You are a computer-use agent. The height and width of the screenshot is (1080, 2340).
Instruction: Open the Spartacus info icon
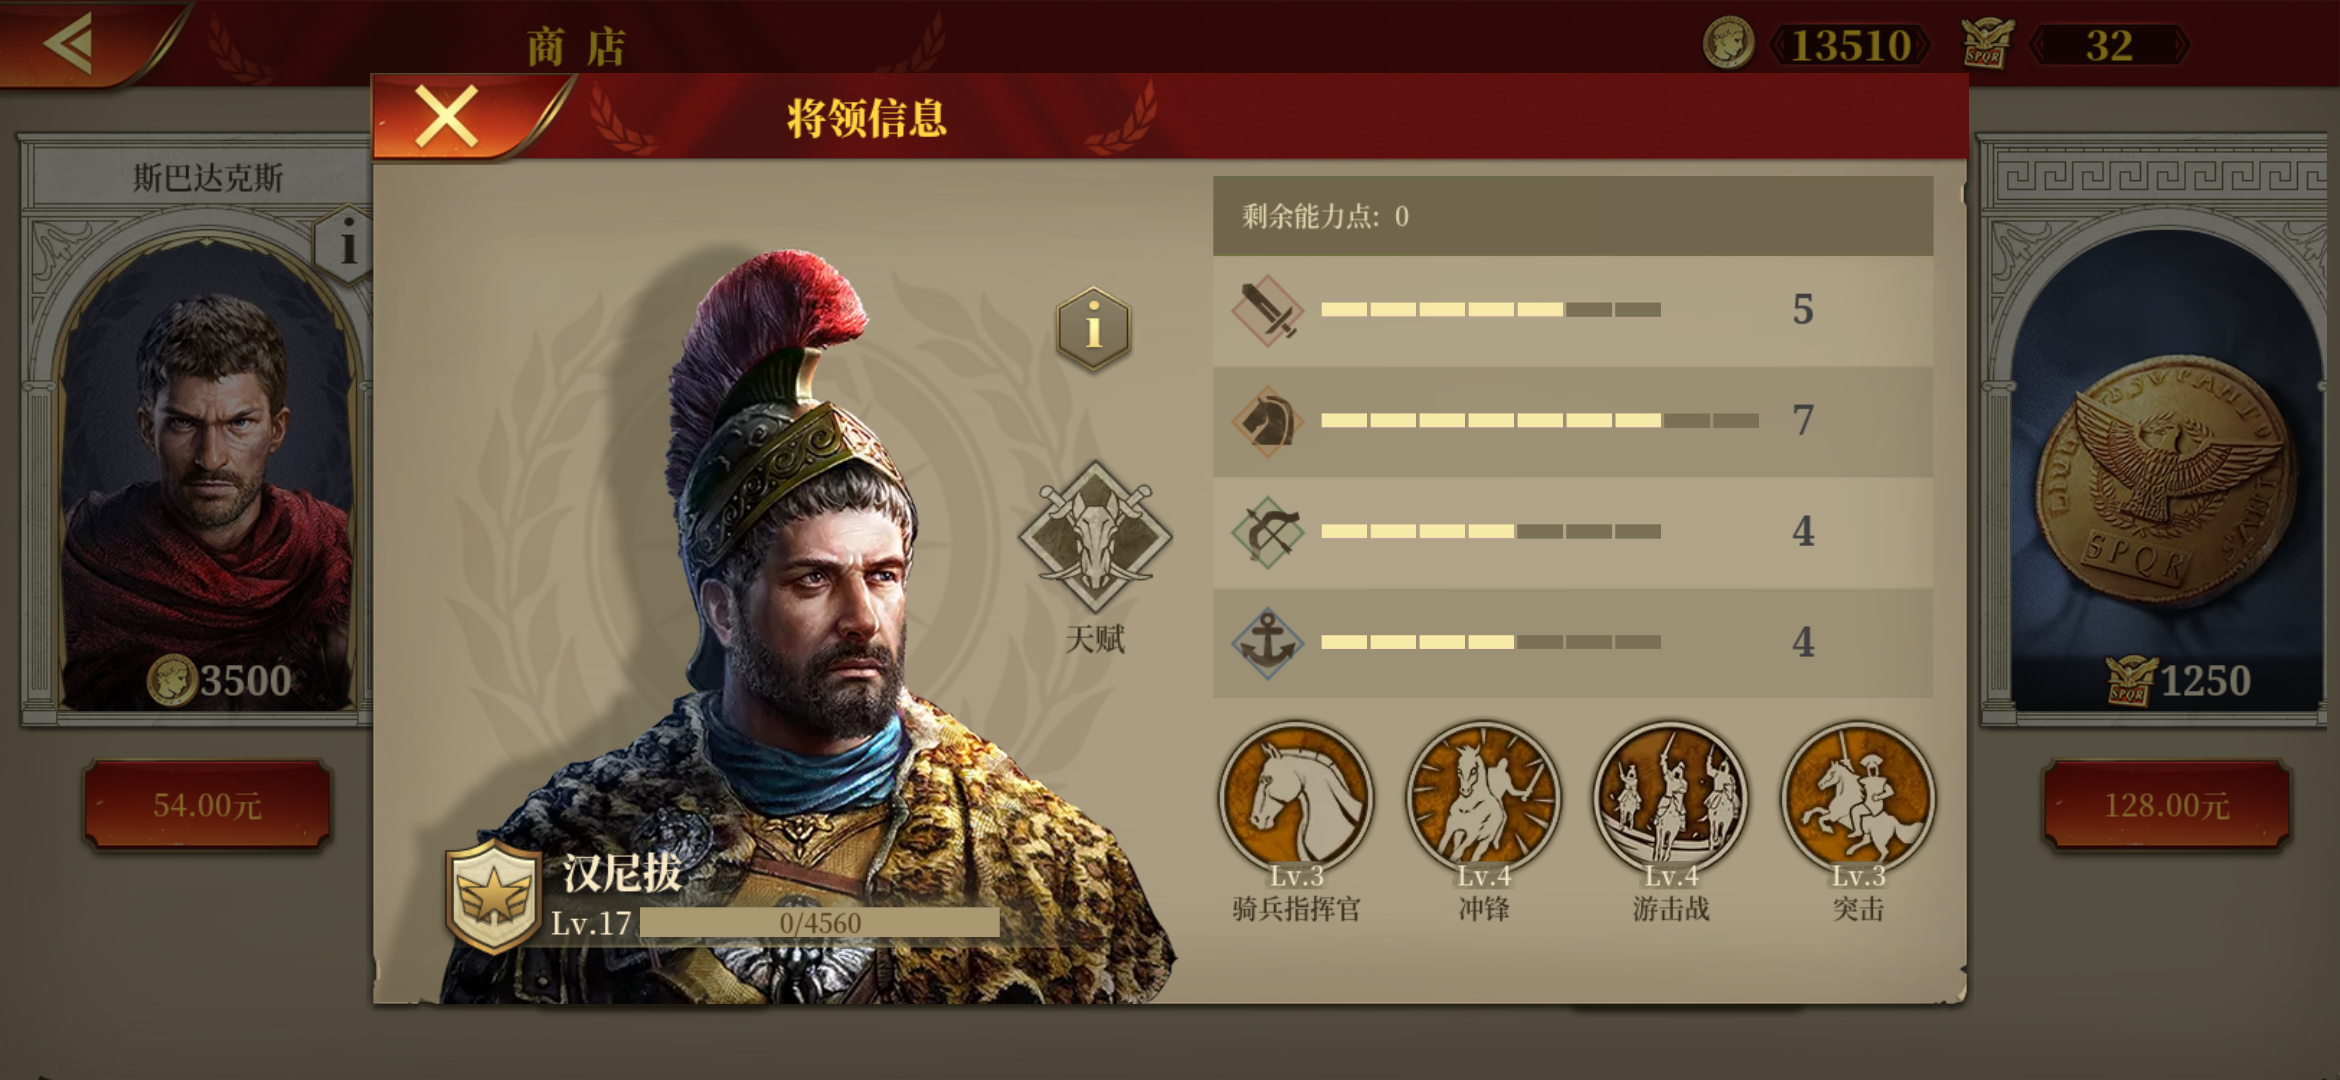[347, 244]
